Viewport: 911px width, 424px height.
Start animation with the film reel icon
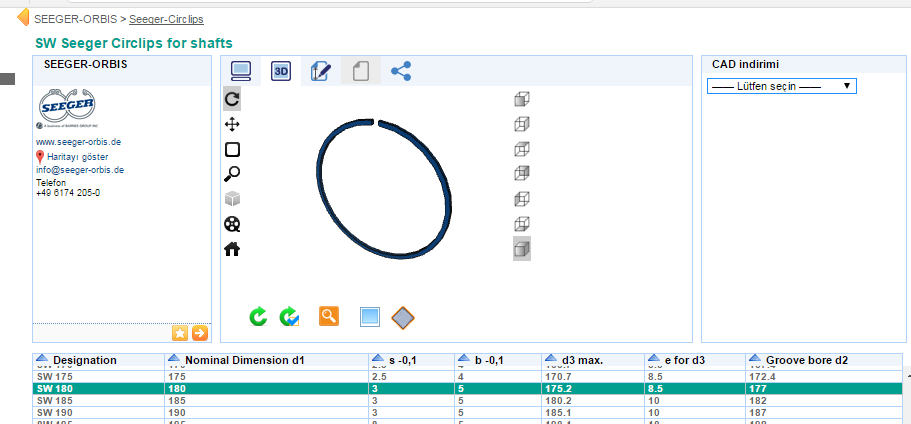[x=232, y=224]
